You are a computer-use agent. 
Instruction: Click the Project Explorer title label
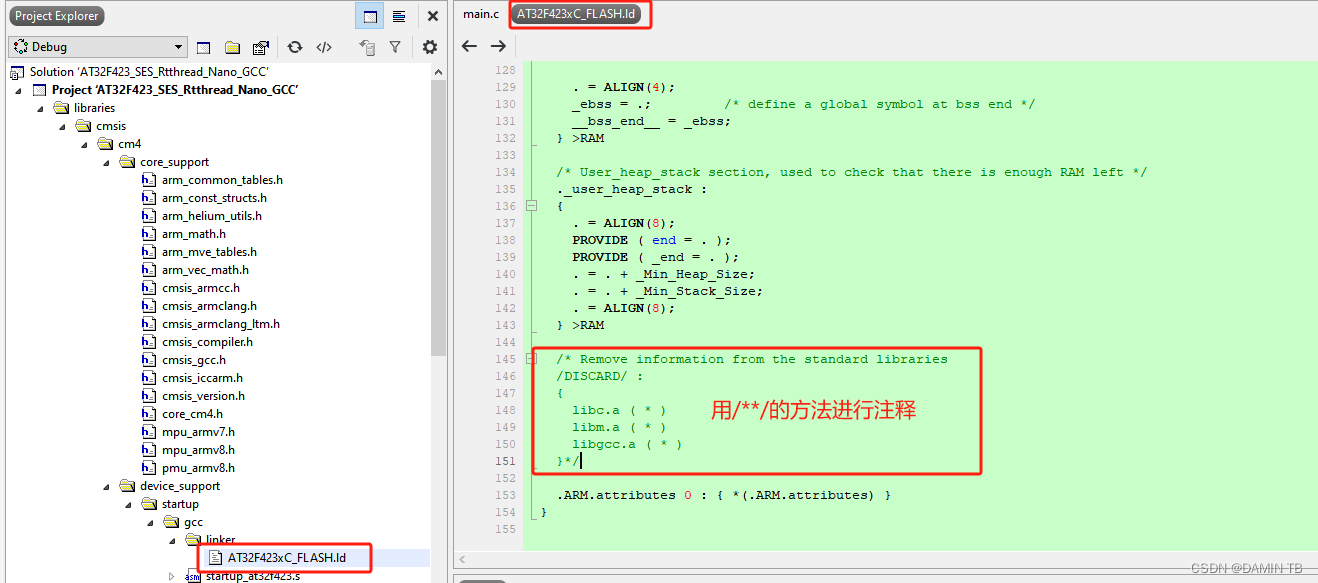tap(56, 16)
